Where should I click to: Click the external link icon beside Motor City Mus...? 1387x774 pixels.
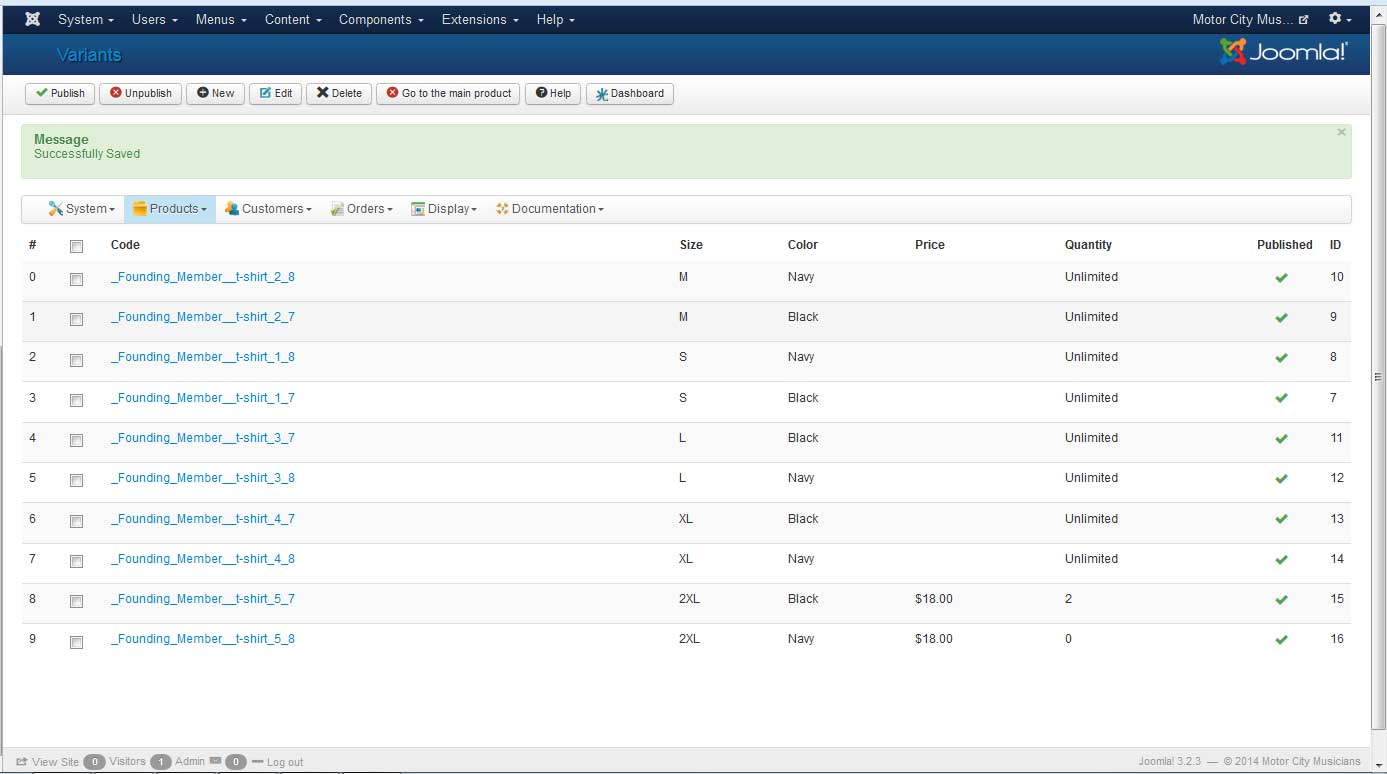[1304, 20]
